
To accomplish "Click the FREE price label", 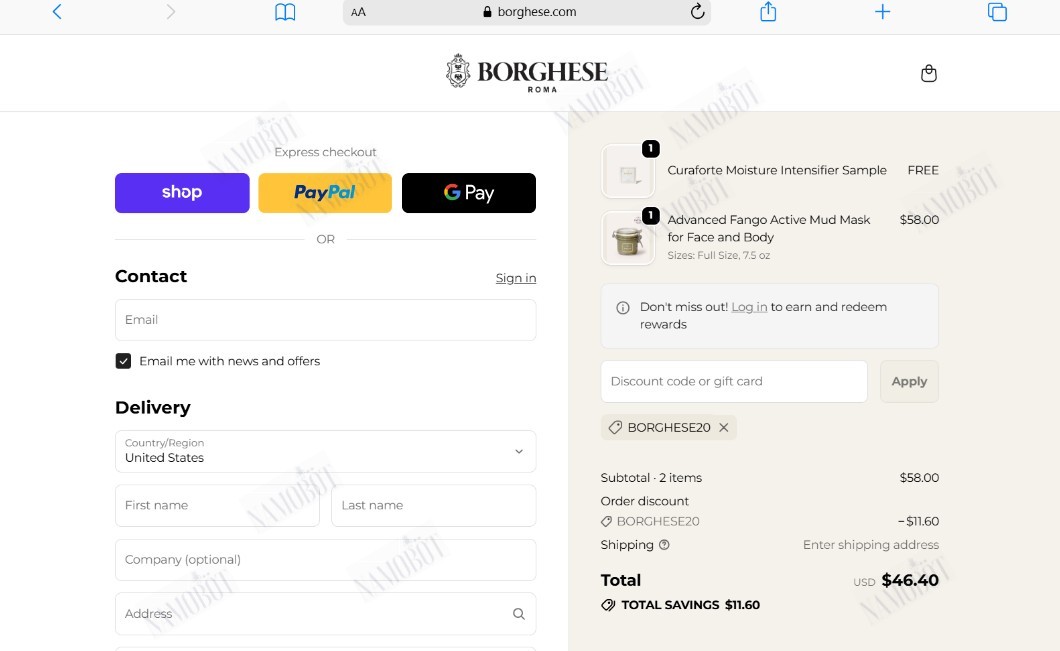I will point(923,170).
